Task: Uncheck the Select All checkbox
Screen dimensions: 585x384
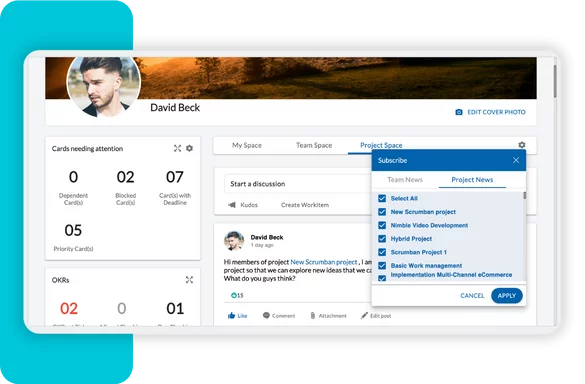Action: click(x=382, y=198)
